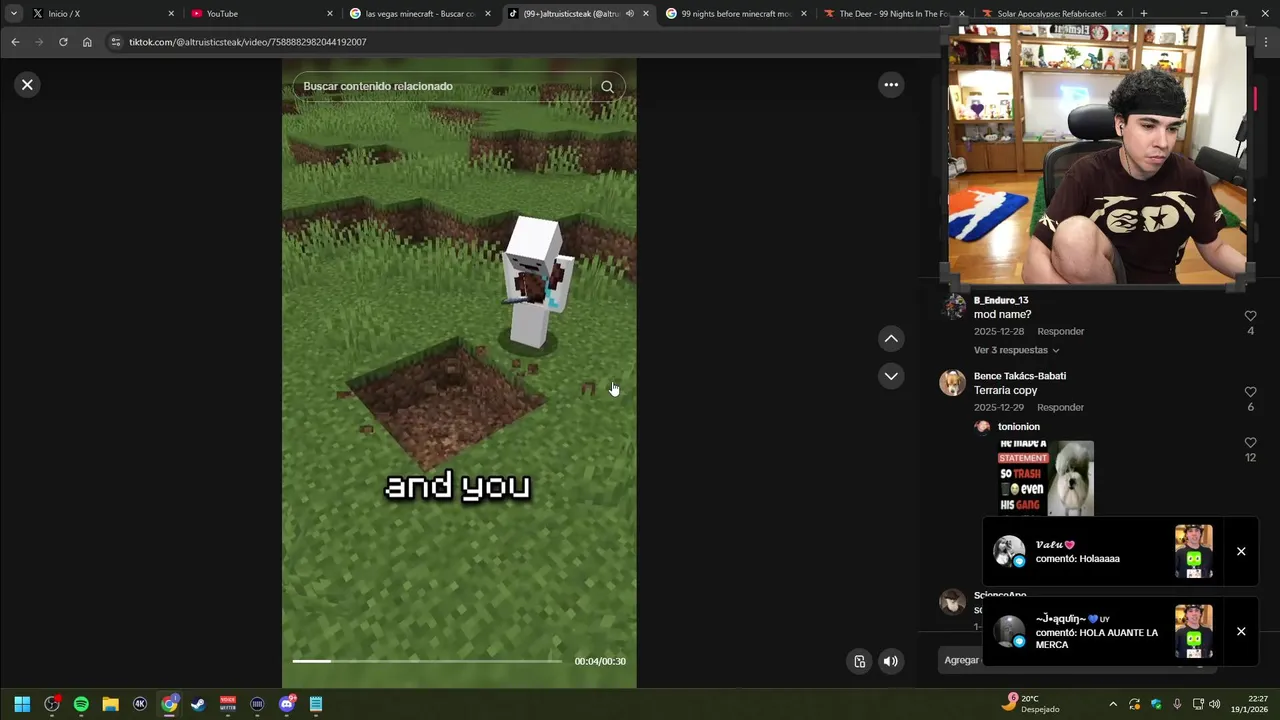Open system volume icon in tray

click(1215, 704)
